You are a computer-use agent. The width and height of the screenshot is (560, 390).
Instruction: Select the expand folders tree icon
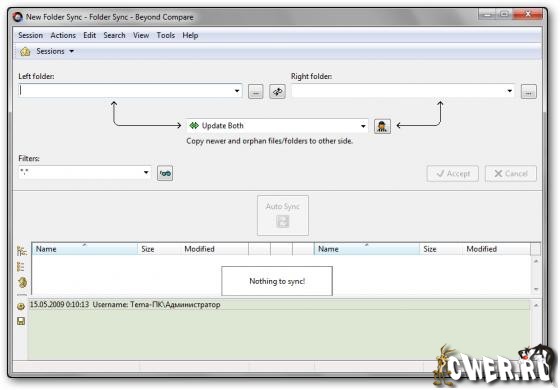[21, 251]
